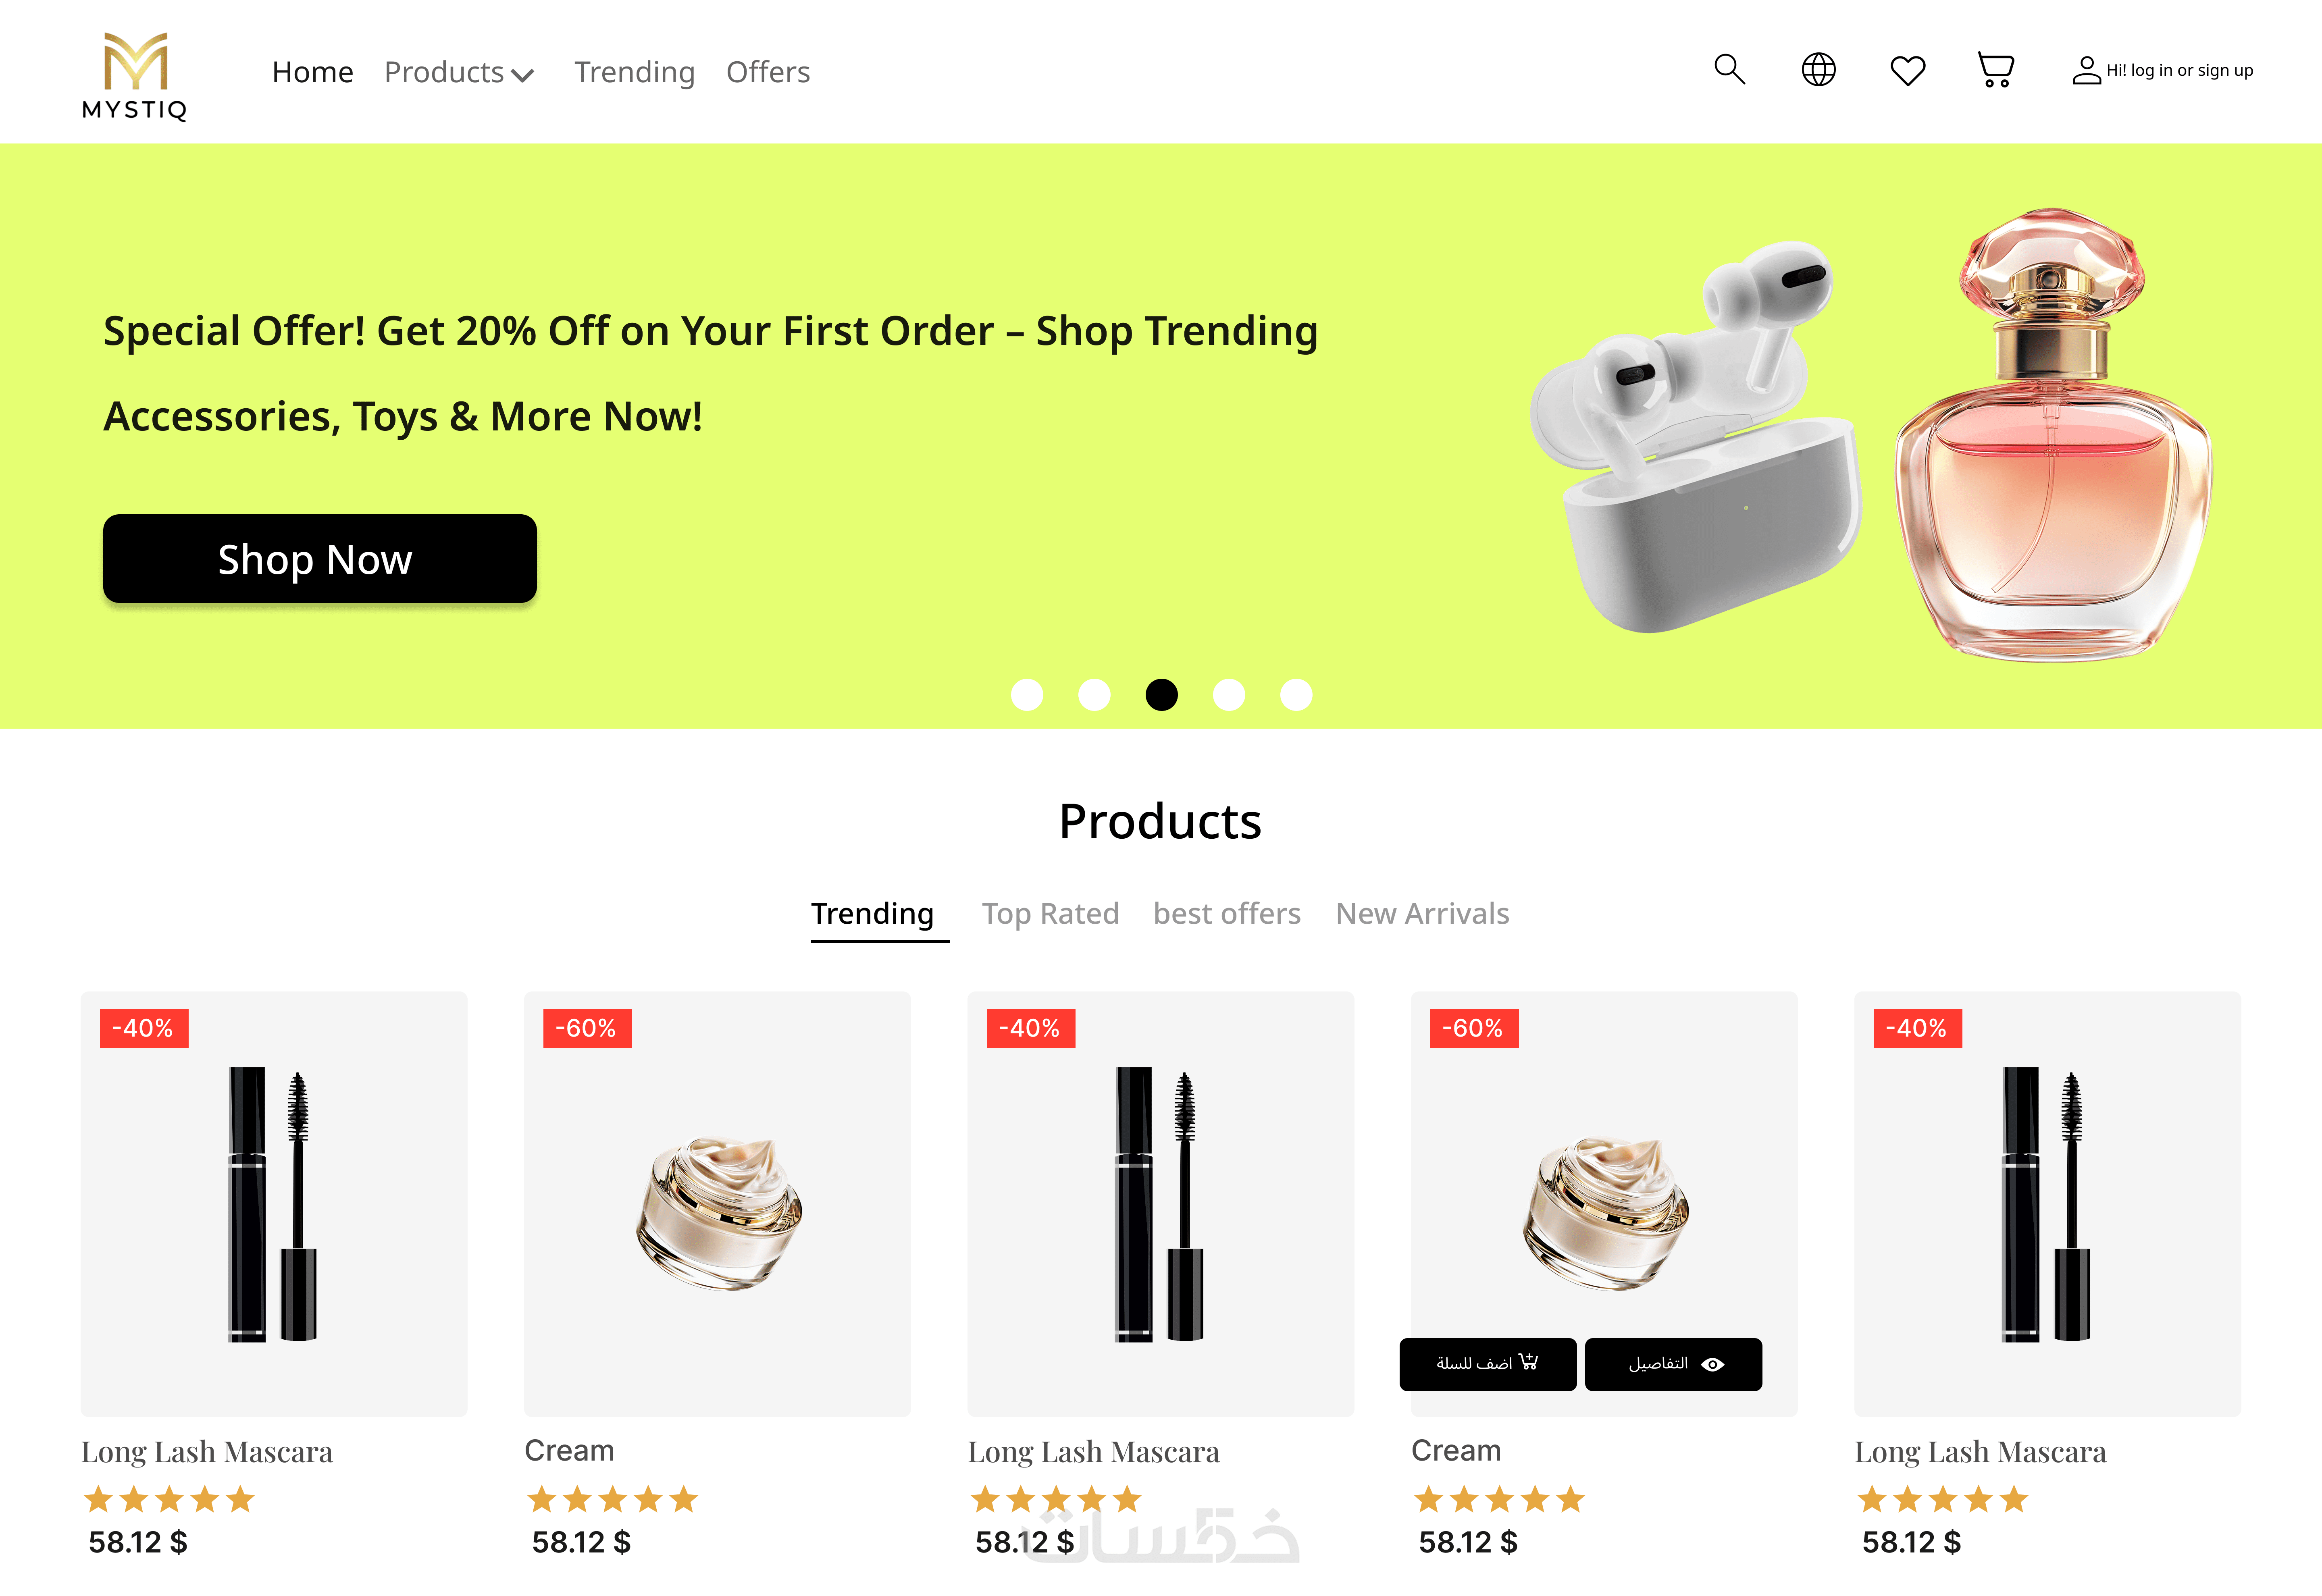This screenshot has height=1596, width=2322.
Task: Click the log in or sign up link
Action: tap(2180, 70)
